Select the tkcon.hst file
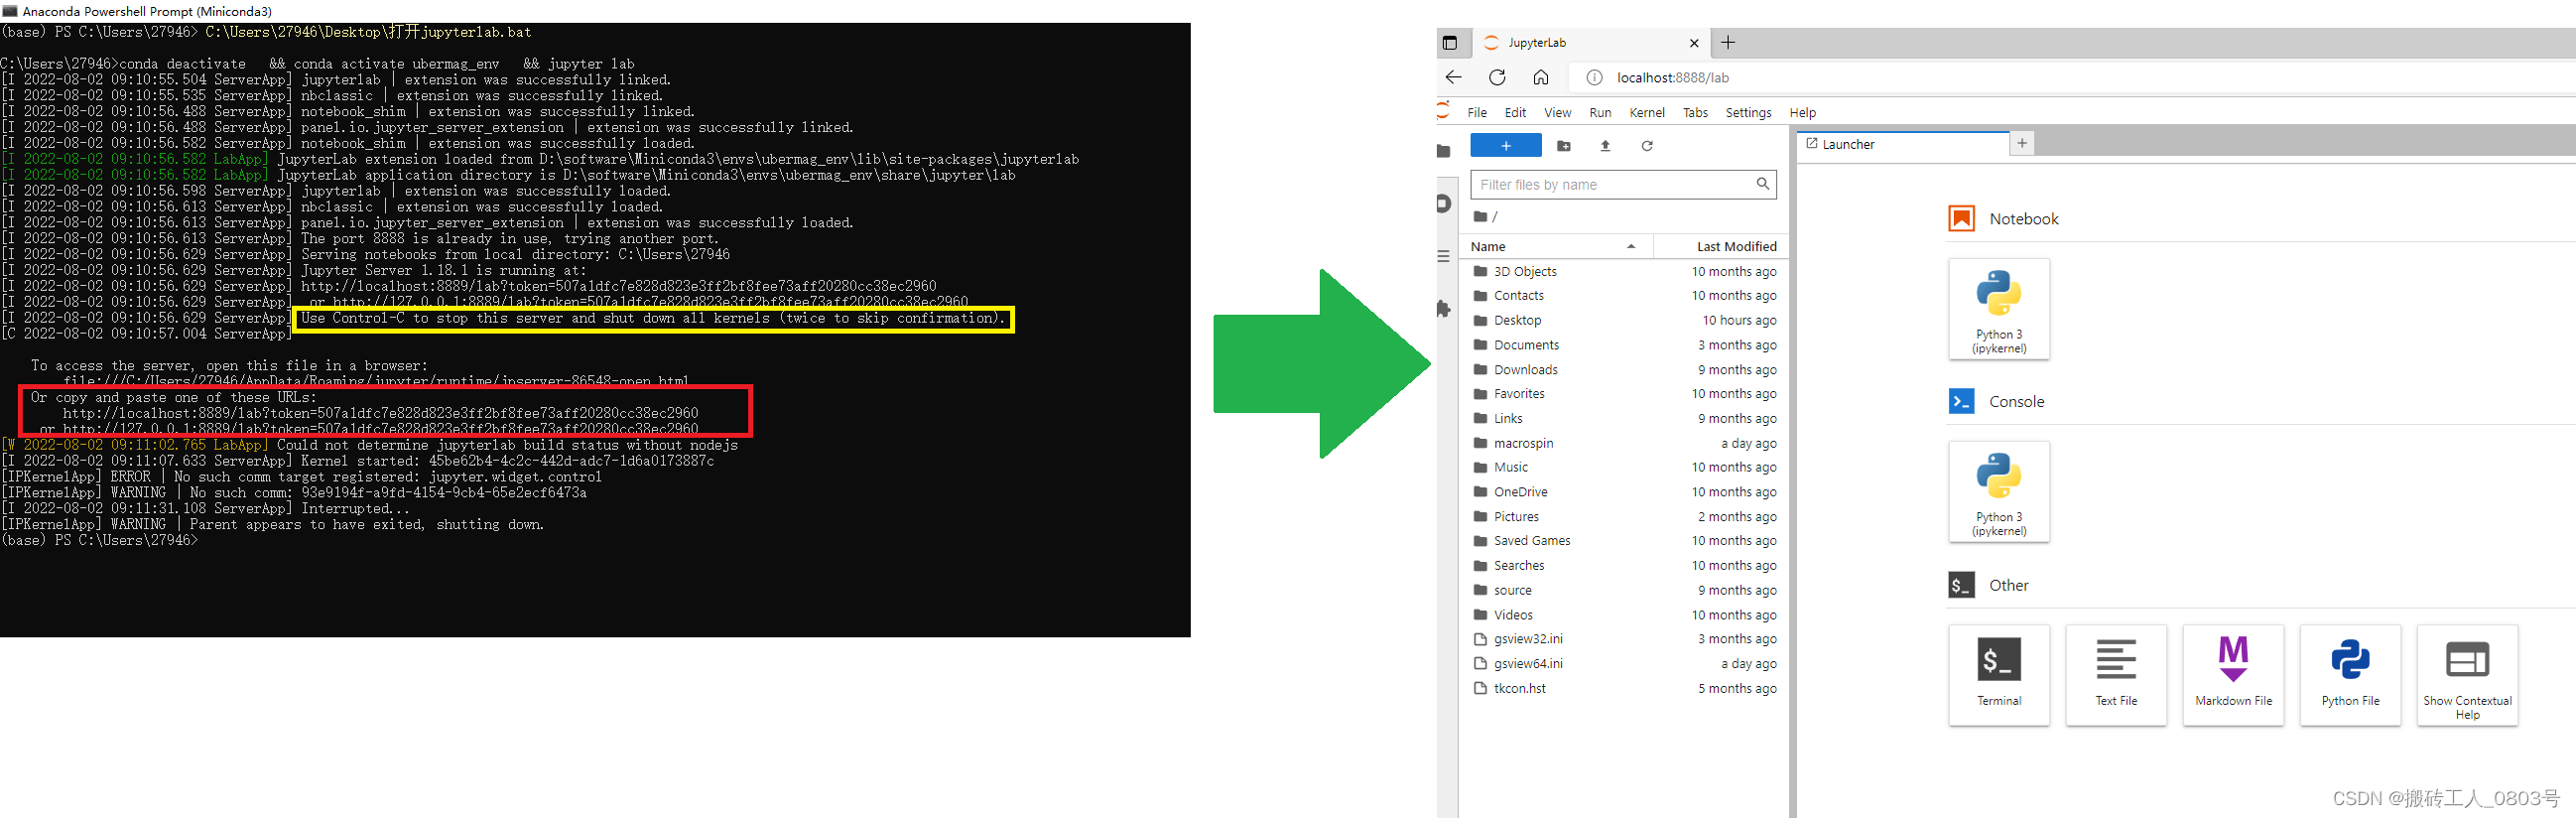 tap(1624, 688)
